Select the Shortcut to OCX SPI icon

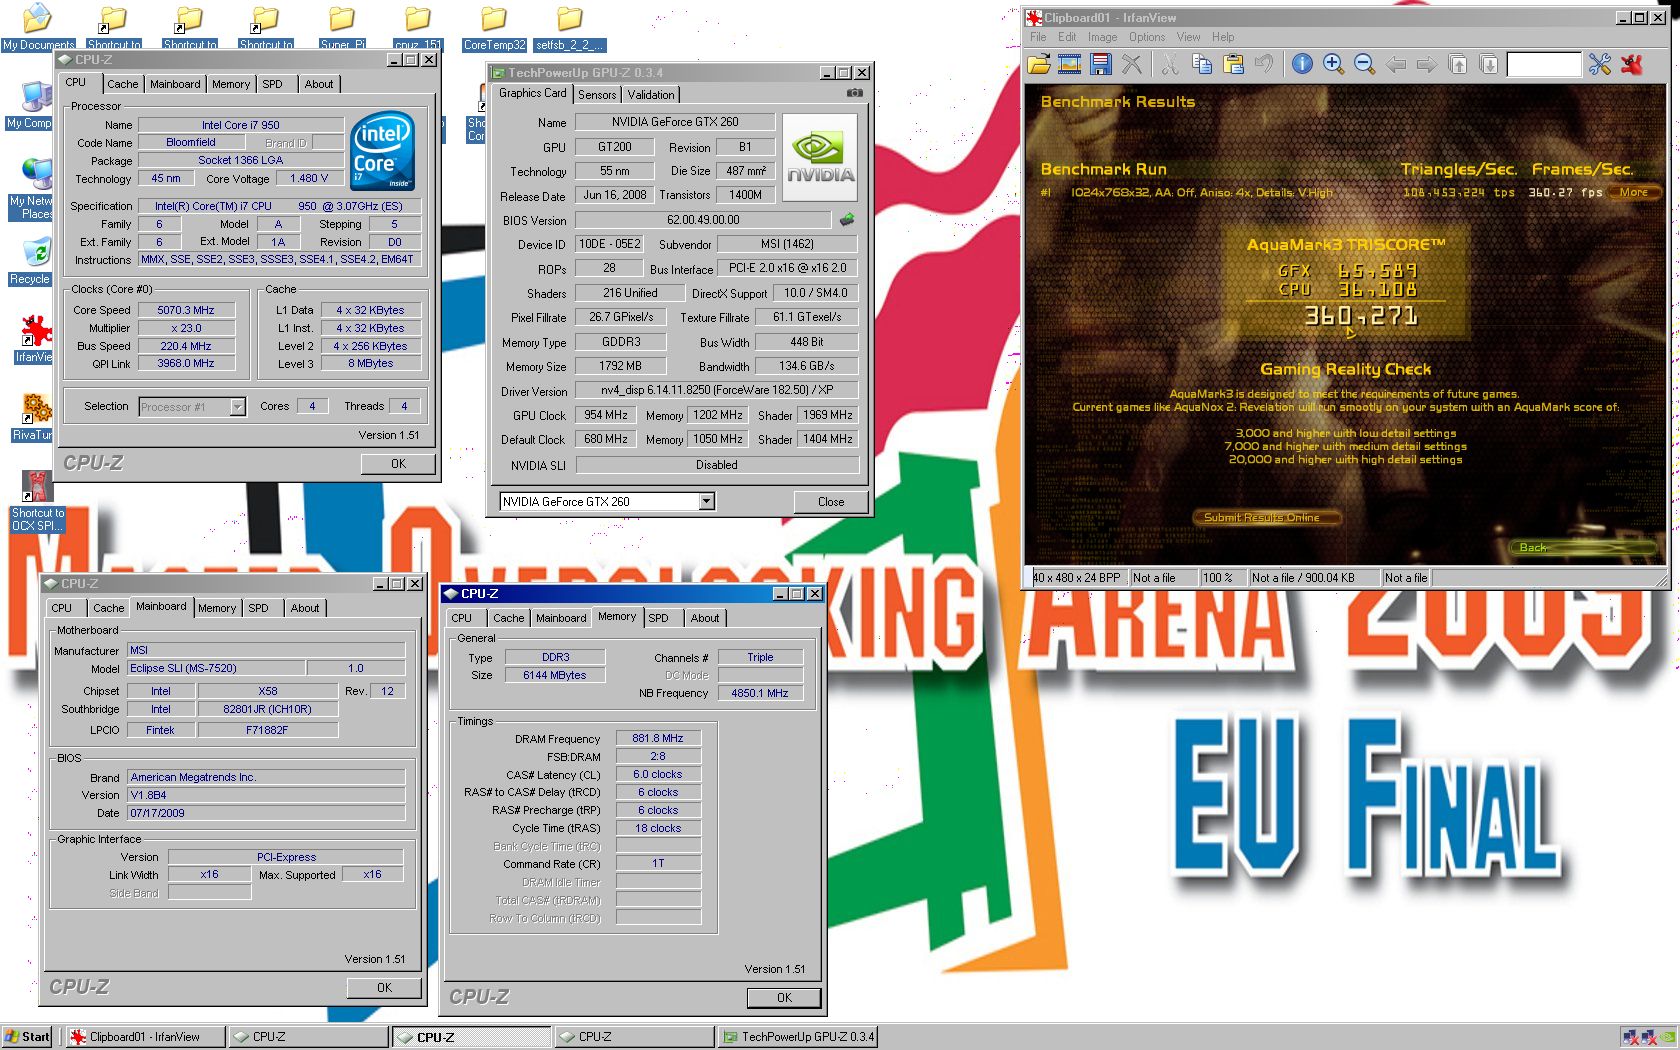(x=37, y=502)
